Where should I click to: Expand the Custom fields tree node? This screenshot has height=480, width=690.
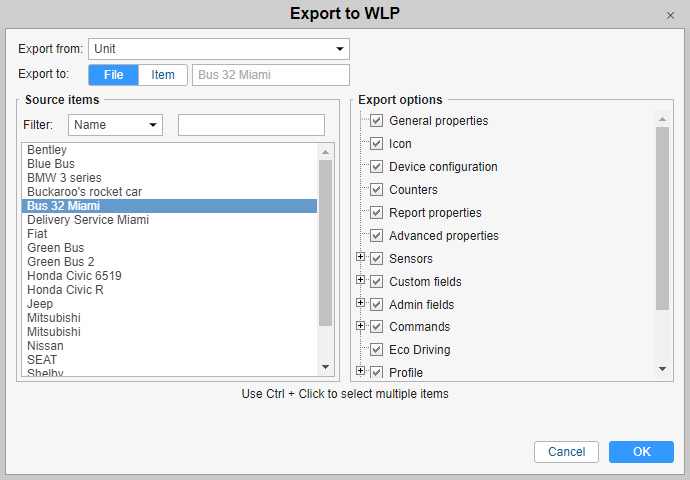coord(360,281)
